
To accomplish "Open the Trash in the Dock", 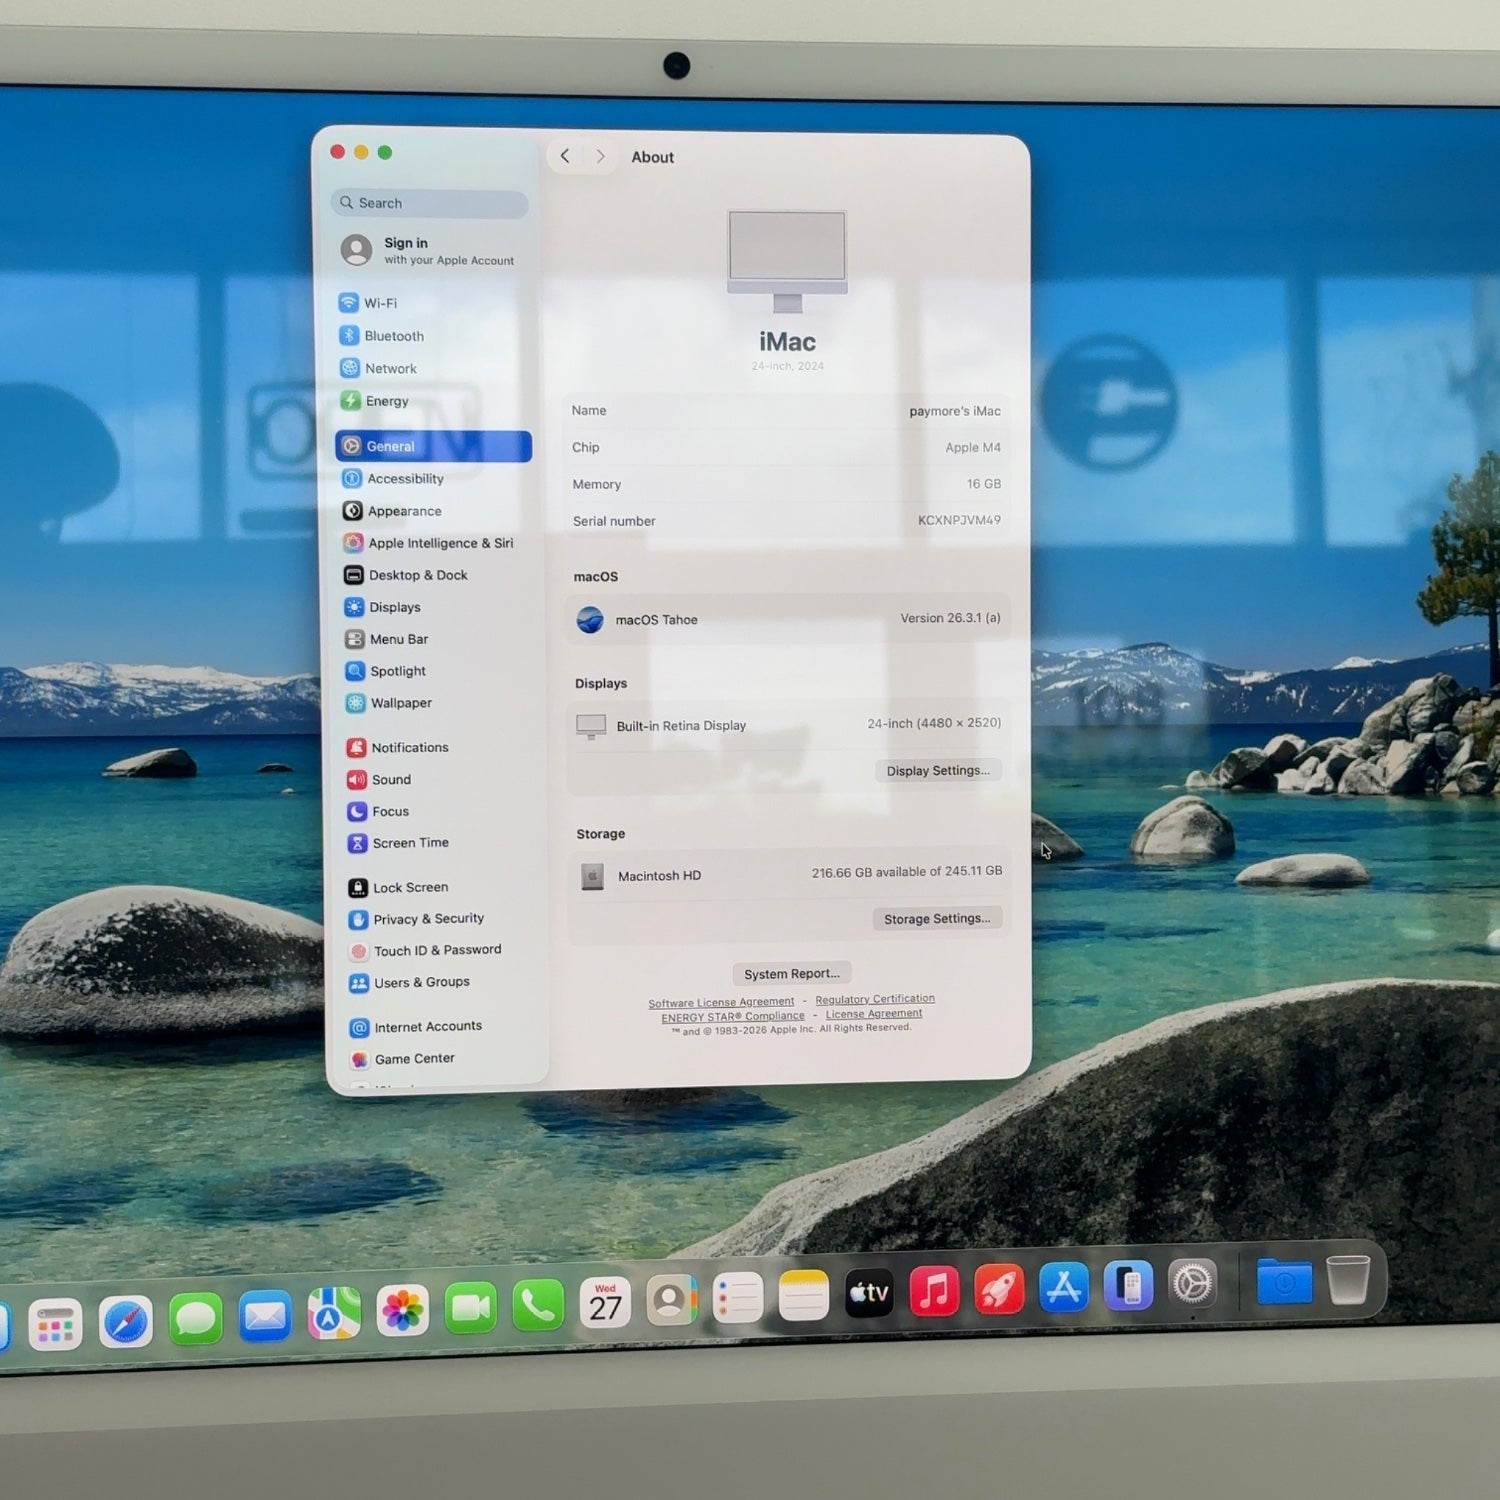I will click(x=1348, y=1278).
